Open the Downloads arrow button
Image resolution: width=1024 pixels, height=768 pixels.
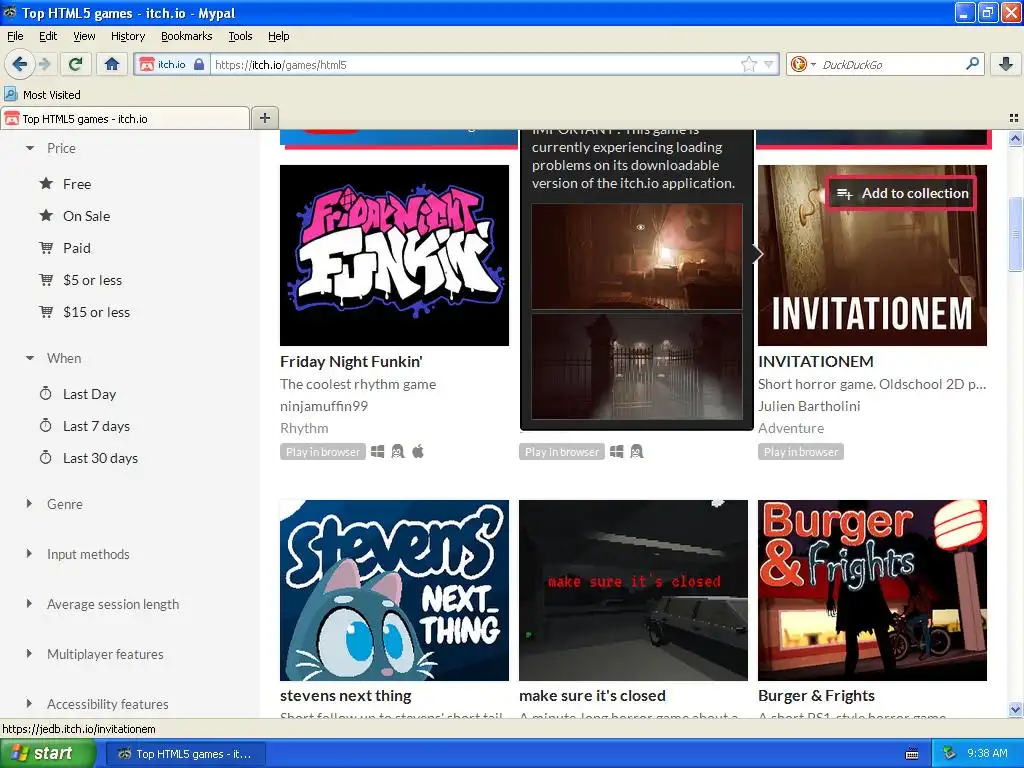(1006, 64)
